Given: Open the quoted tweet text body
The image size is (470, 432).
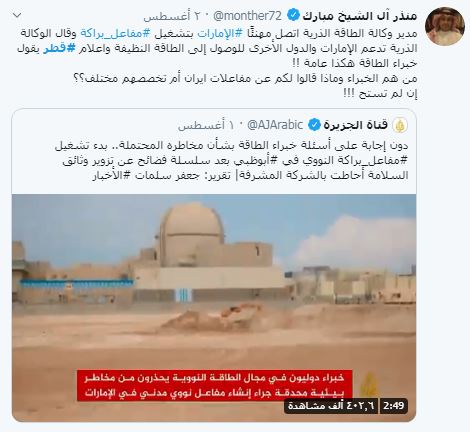Looking at the screenshot, I should pos(232,160).
